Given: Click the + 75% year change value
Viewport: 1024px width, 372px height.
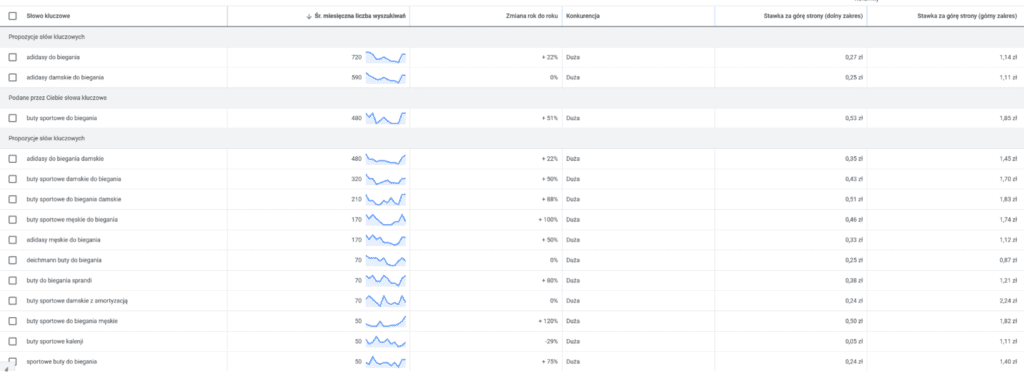Looking at the screenshot, I should pyautogui.click(x=549, y=362).
